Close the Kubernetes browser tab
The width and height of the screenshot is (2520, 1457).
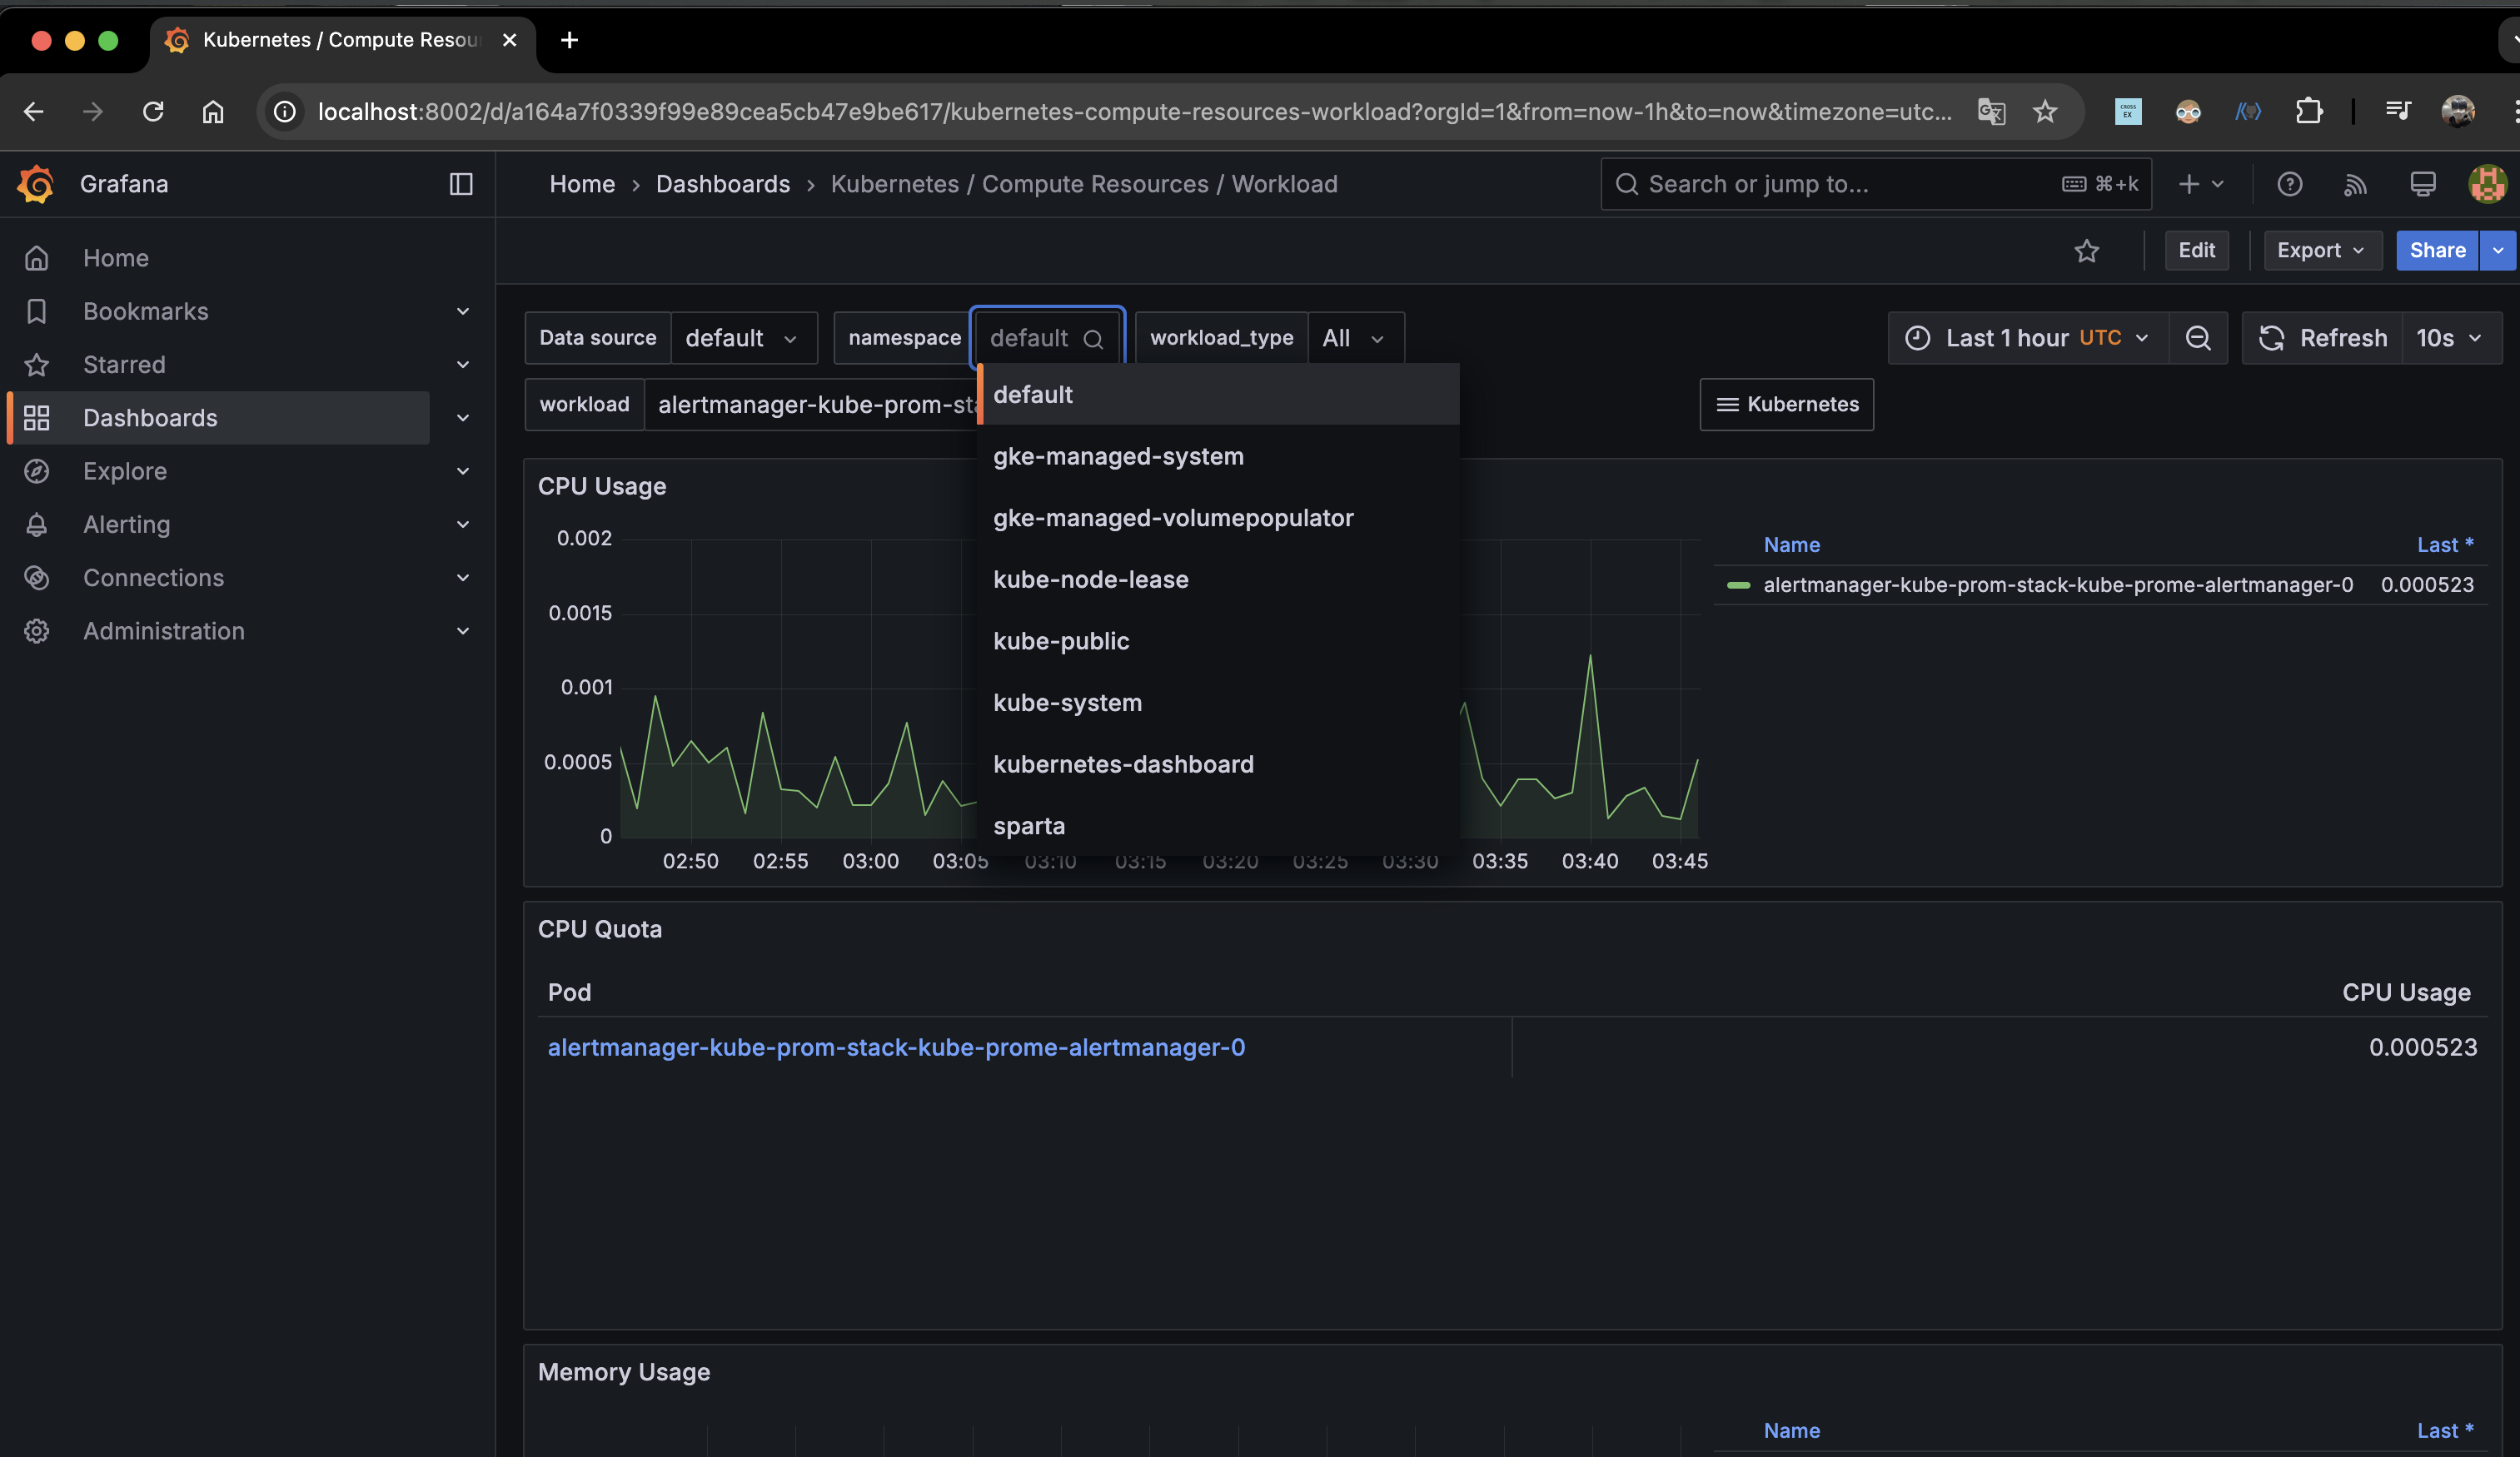[x=509, y=40]
